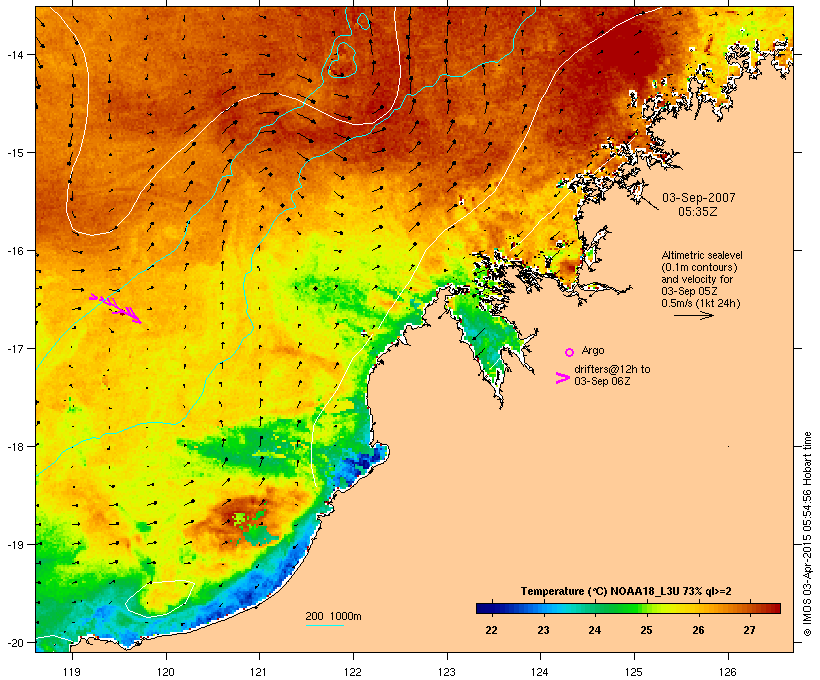820x680 pixels.
Task: Click the cyan 200 1000m depth contour legend line
Action: [324, 625]
